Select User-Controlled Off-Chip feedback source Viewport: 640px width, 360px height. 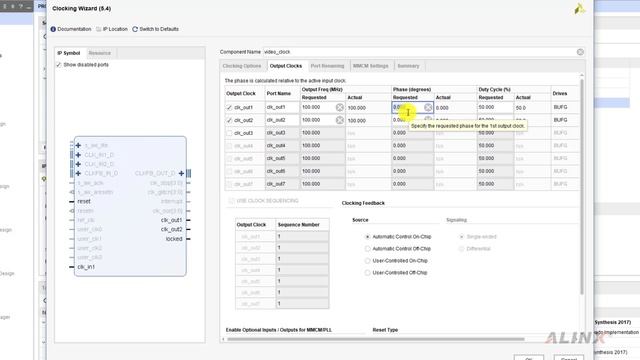point(367,273)
